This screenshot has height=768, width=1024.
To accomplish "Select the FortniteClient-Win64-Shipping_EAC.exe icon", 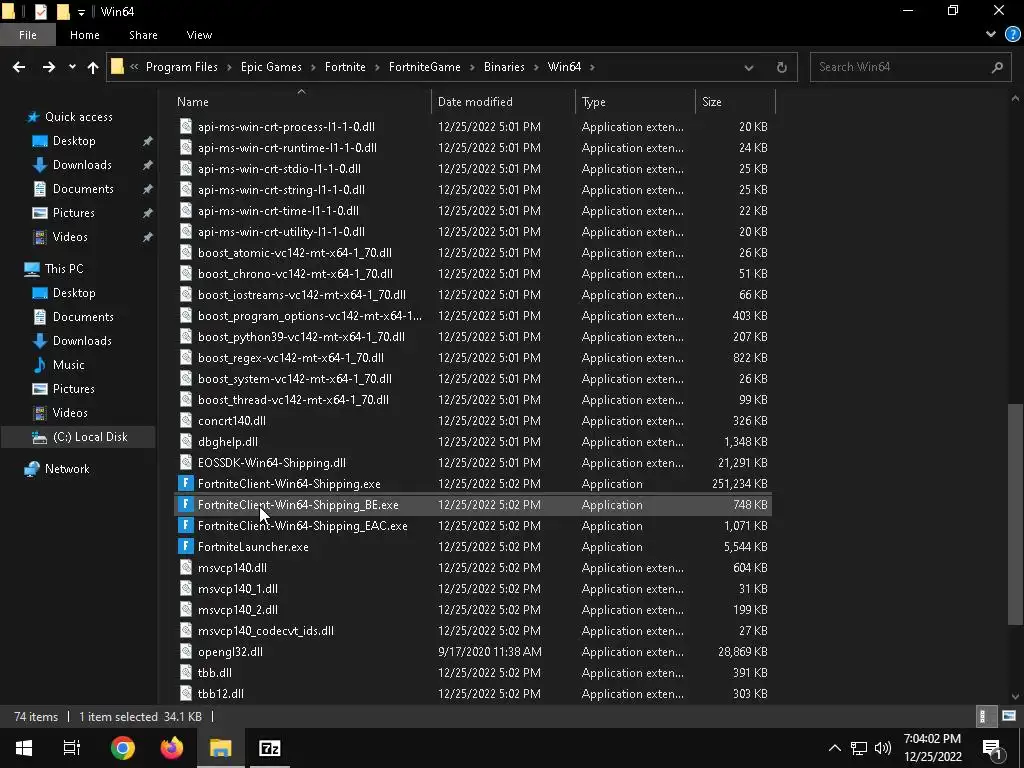I will click(x=186, y=526).
